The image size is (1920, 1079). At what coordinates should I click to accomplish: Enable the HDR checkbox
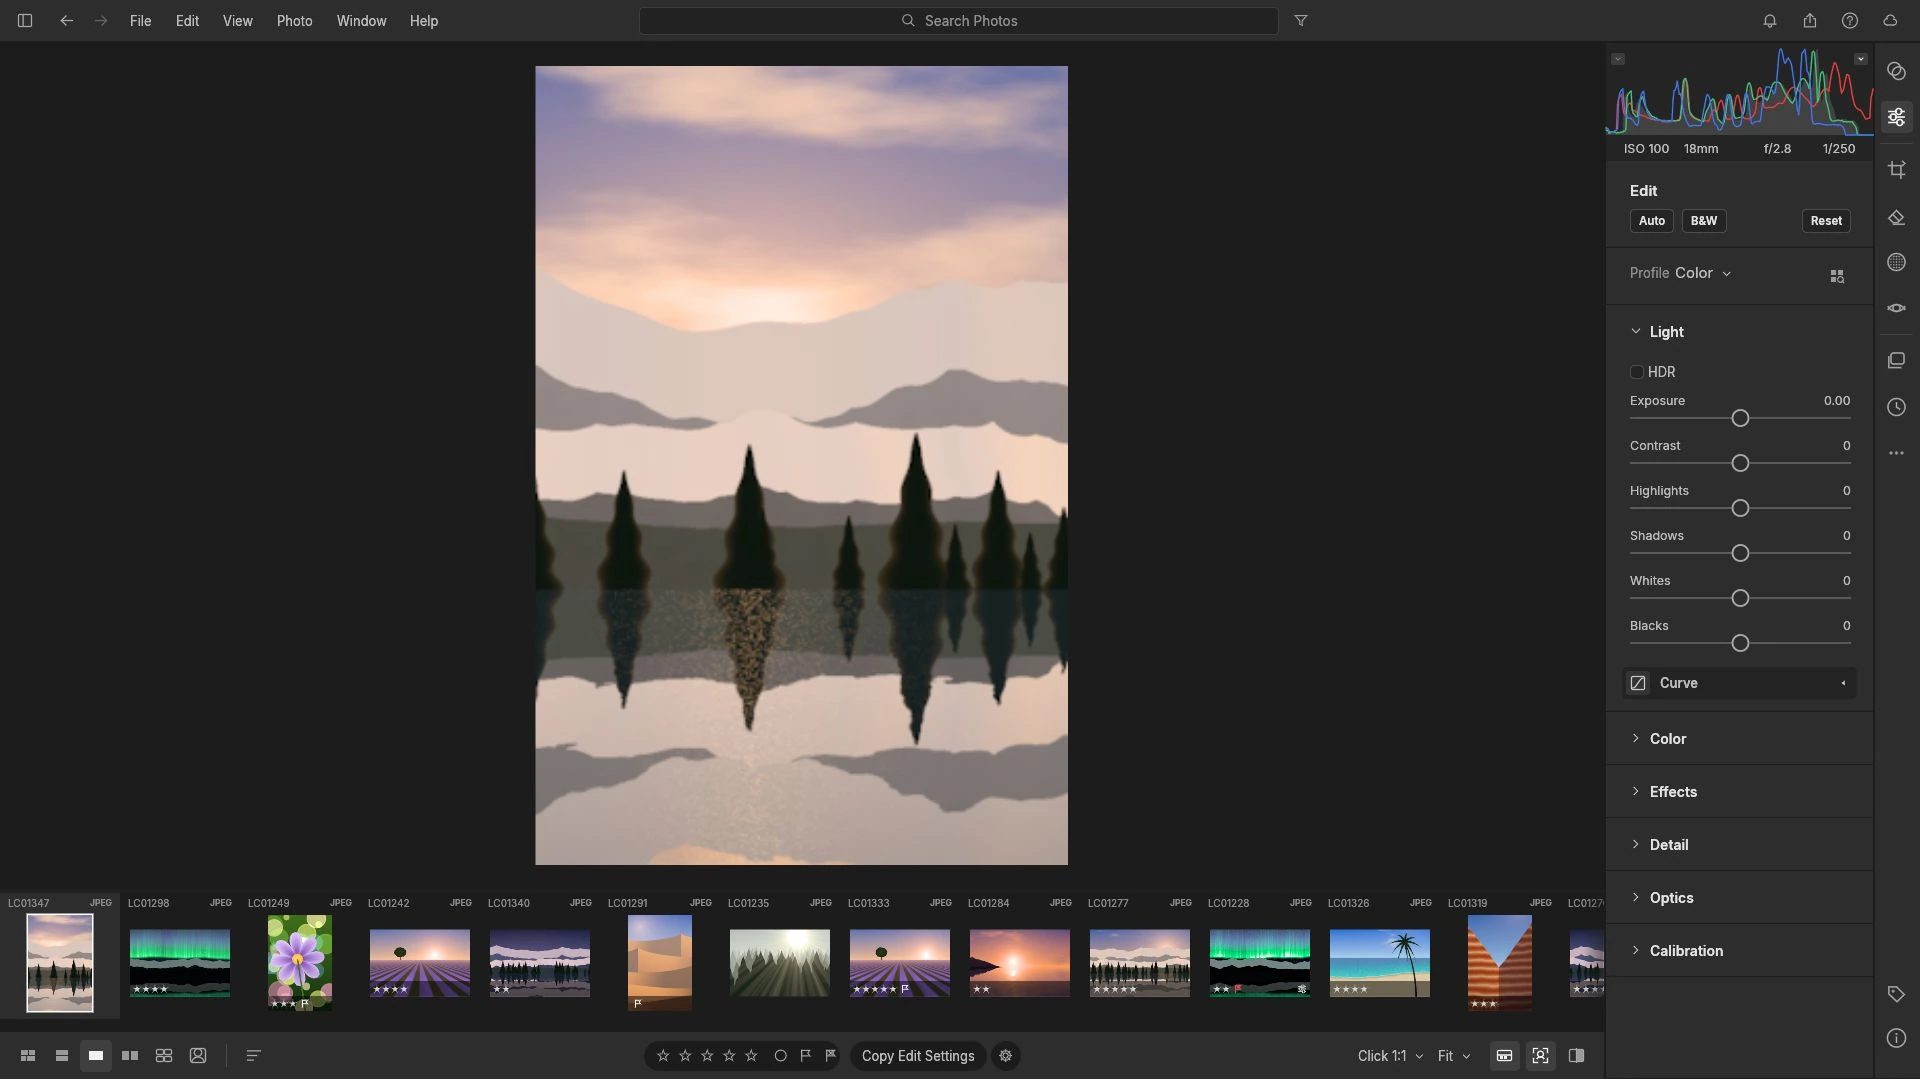[1636, 372]
